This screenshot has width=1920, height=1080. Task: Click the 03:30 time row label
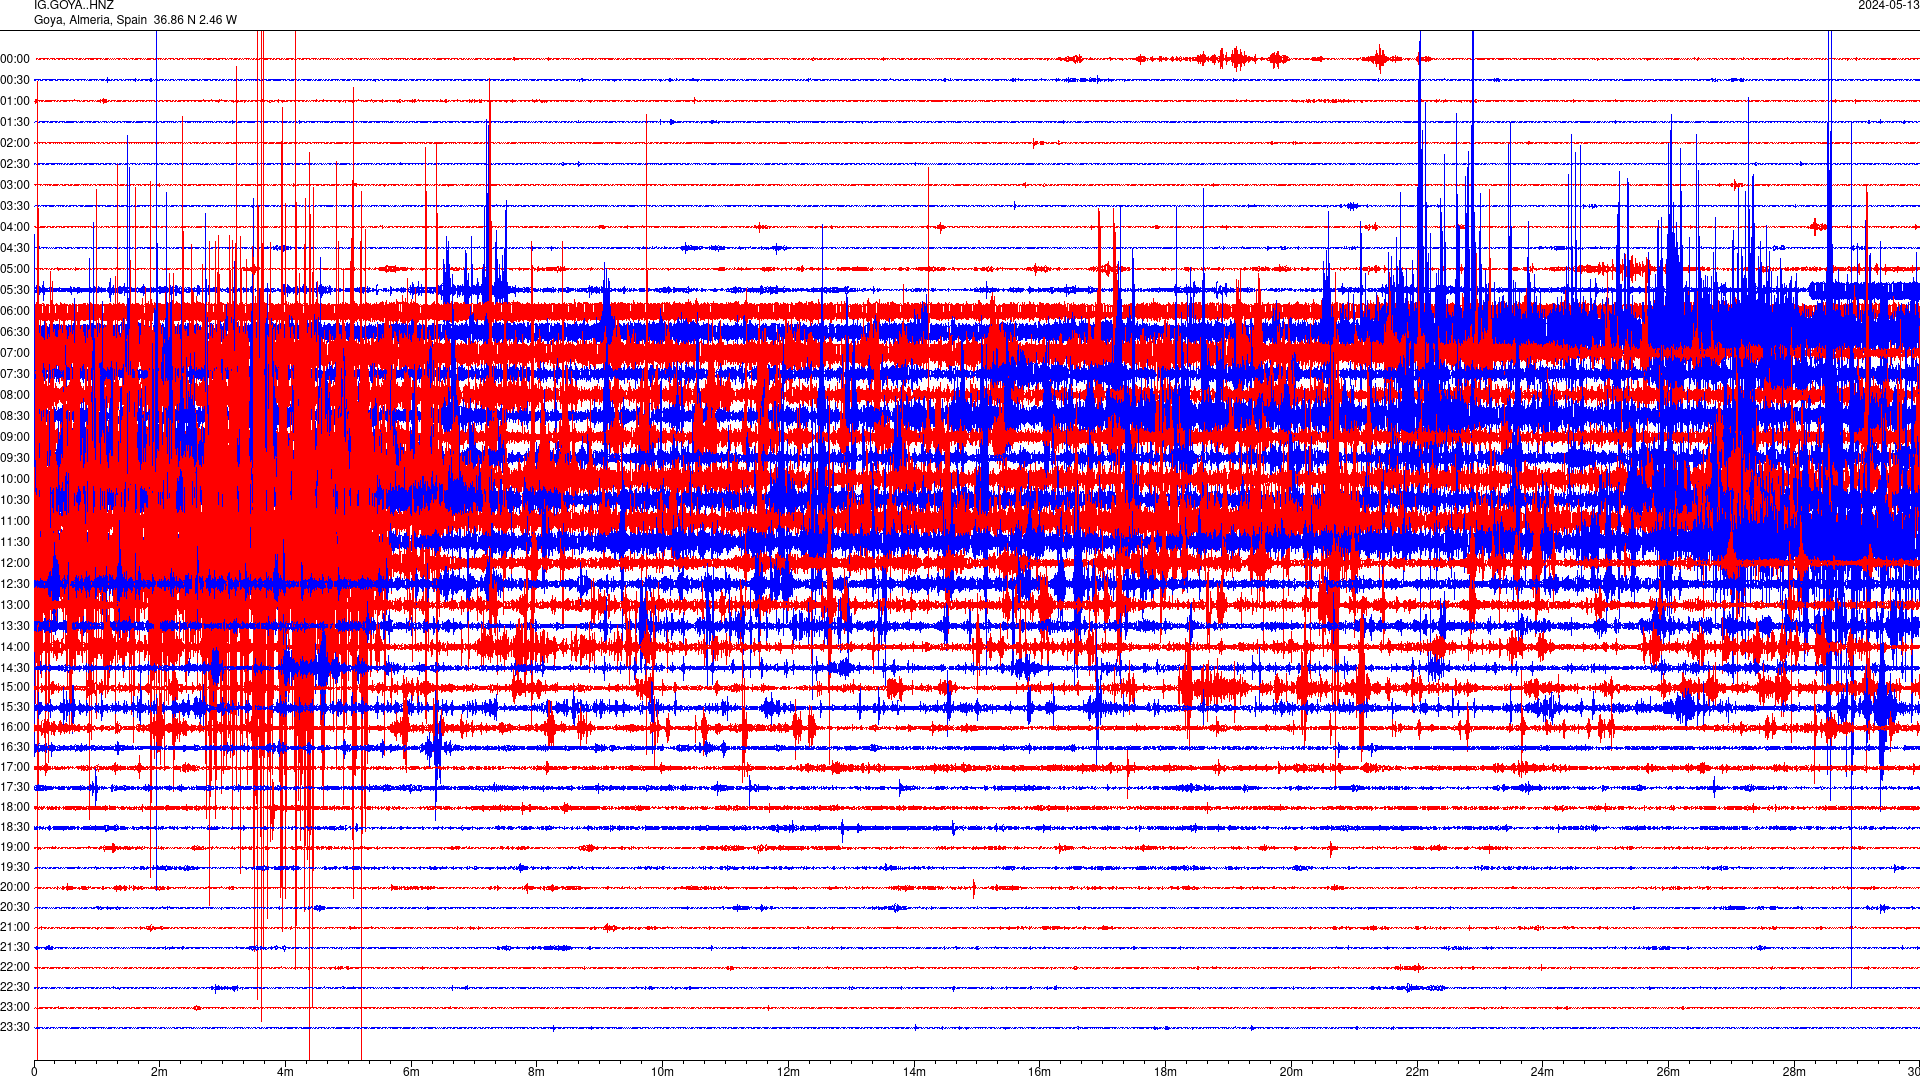[x=15, y=206]
